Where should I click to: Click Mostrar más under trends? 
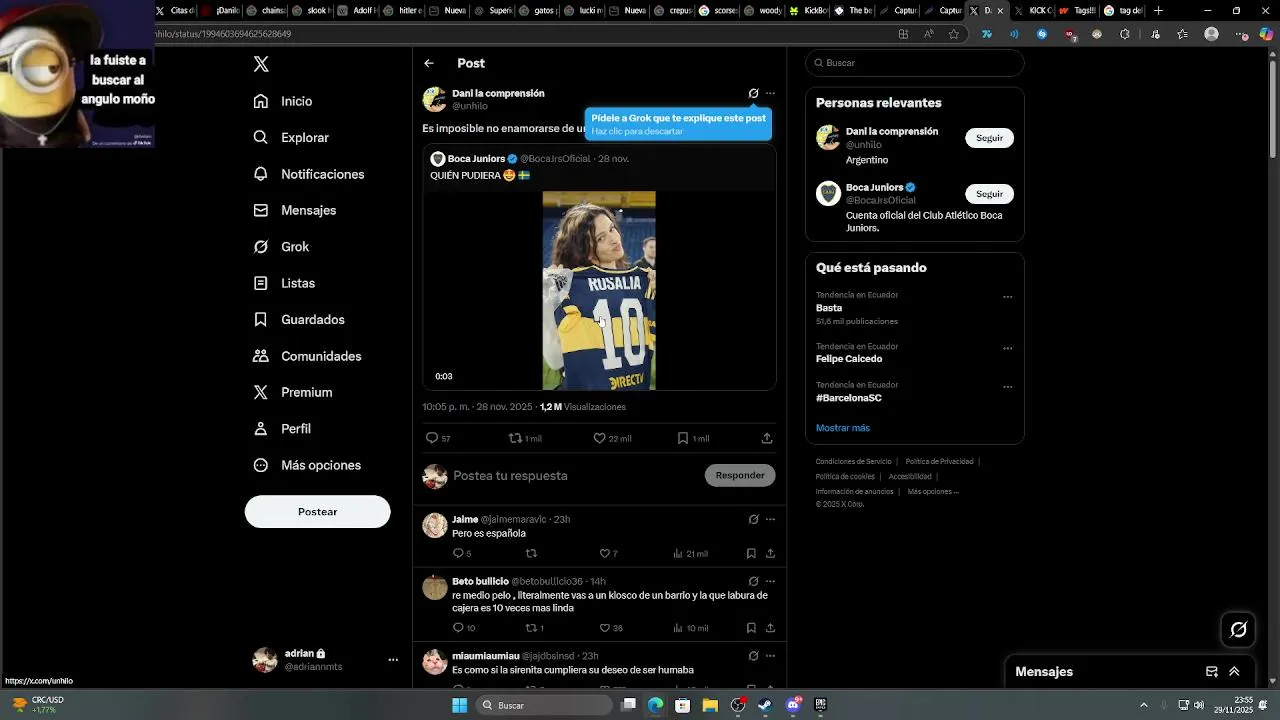(842, 428)
